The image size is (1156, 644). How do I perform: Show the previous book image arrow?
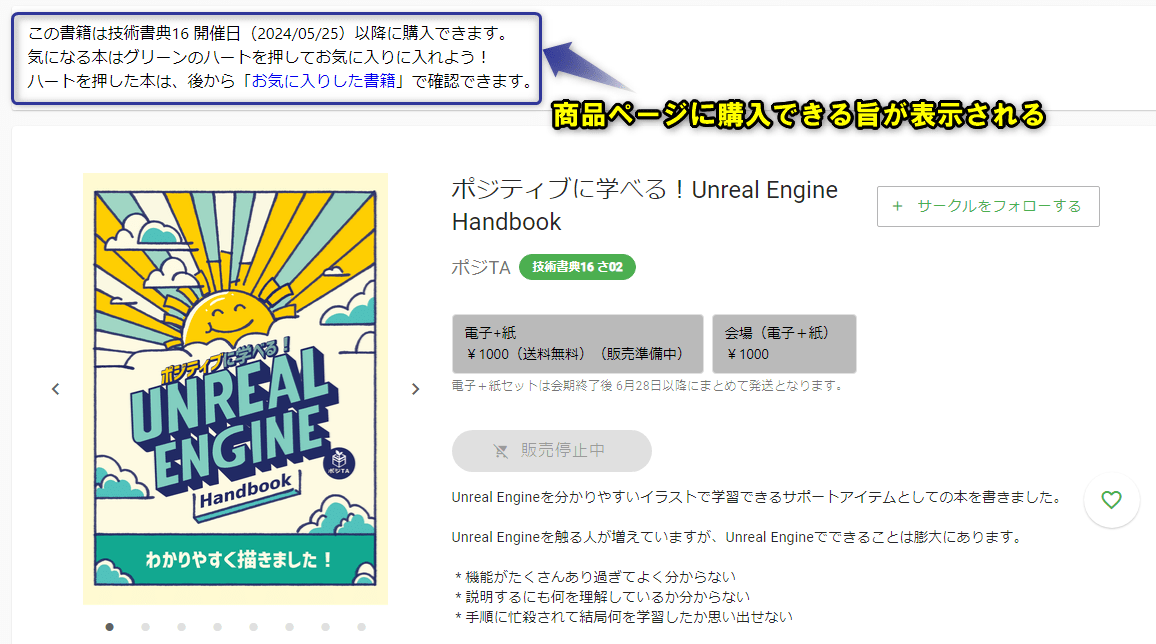pyautogui.click(x=55, y=389)
